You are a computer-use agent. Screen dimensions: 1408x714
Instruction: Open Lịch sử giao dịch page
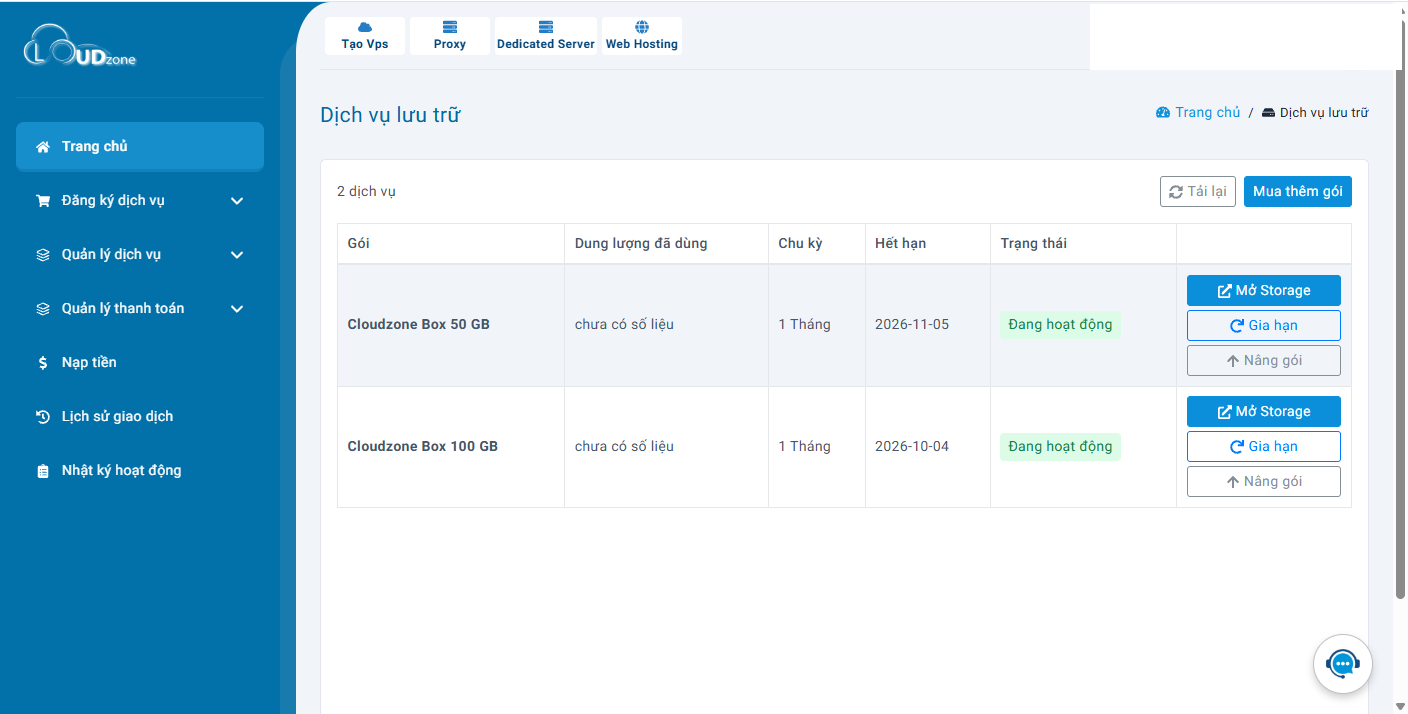(x=140, y=417)
